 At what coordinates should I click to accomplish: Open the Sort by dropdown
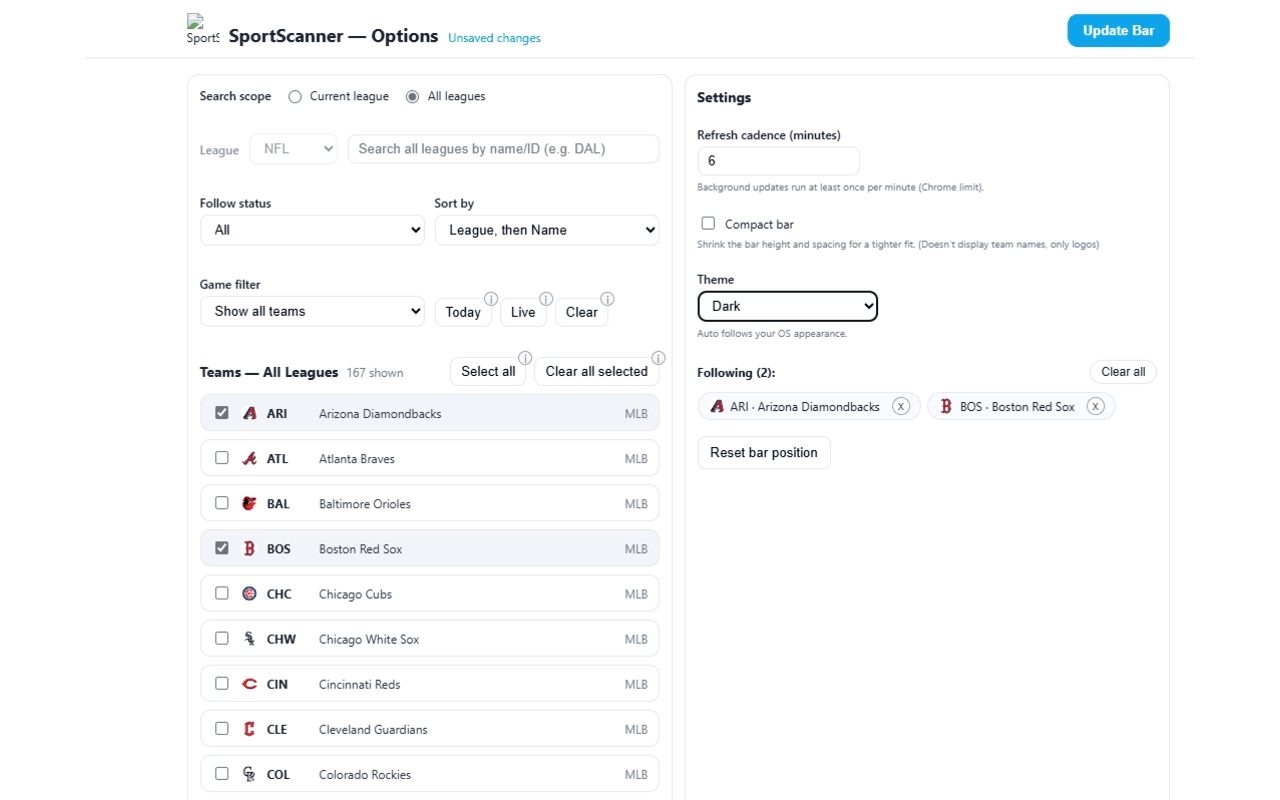(546, 230)
